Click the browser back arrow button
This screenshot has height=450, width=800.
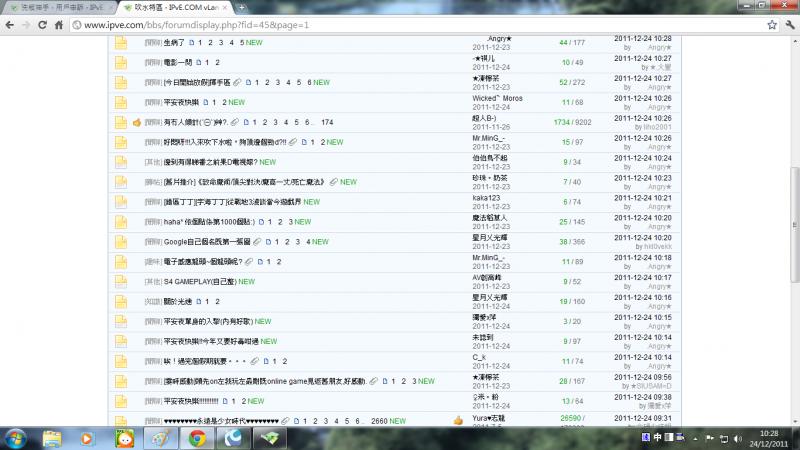[x=11, y=23]
